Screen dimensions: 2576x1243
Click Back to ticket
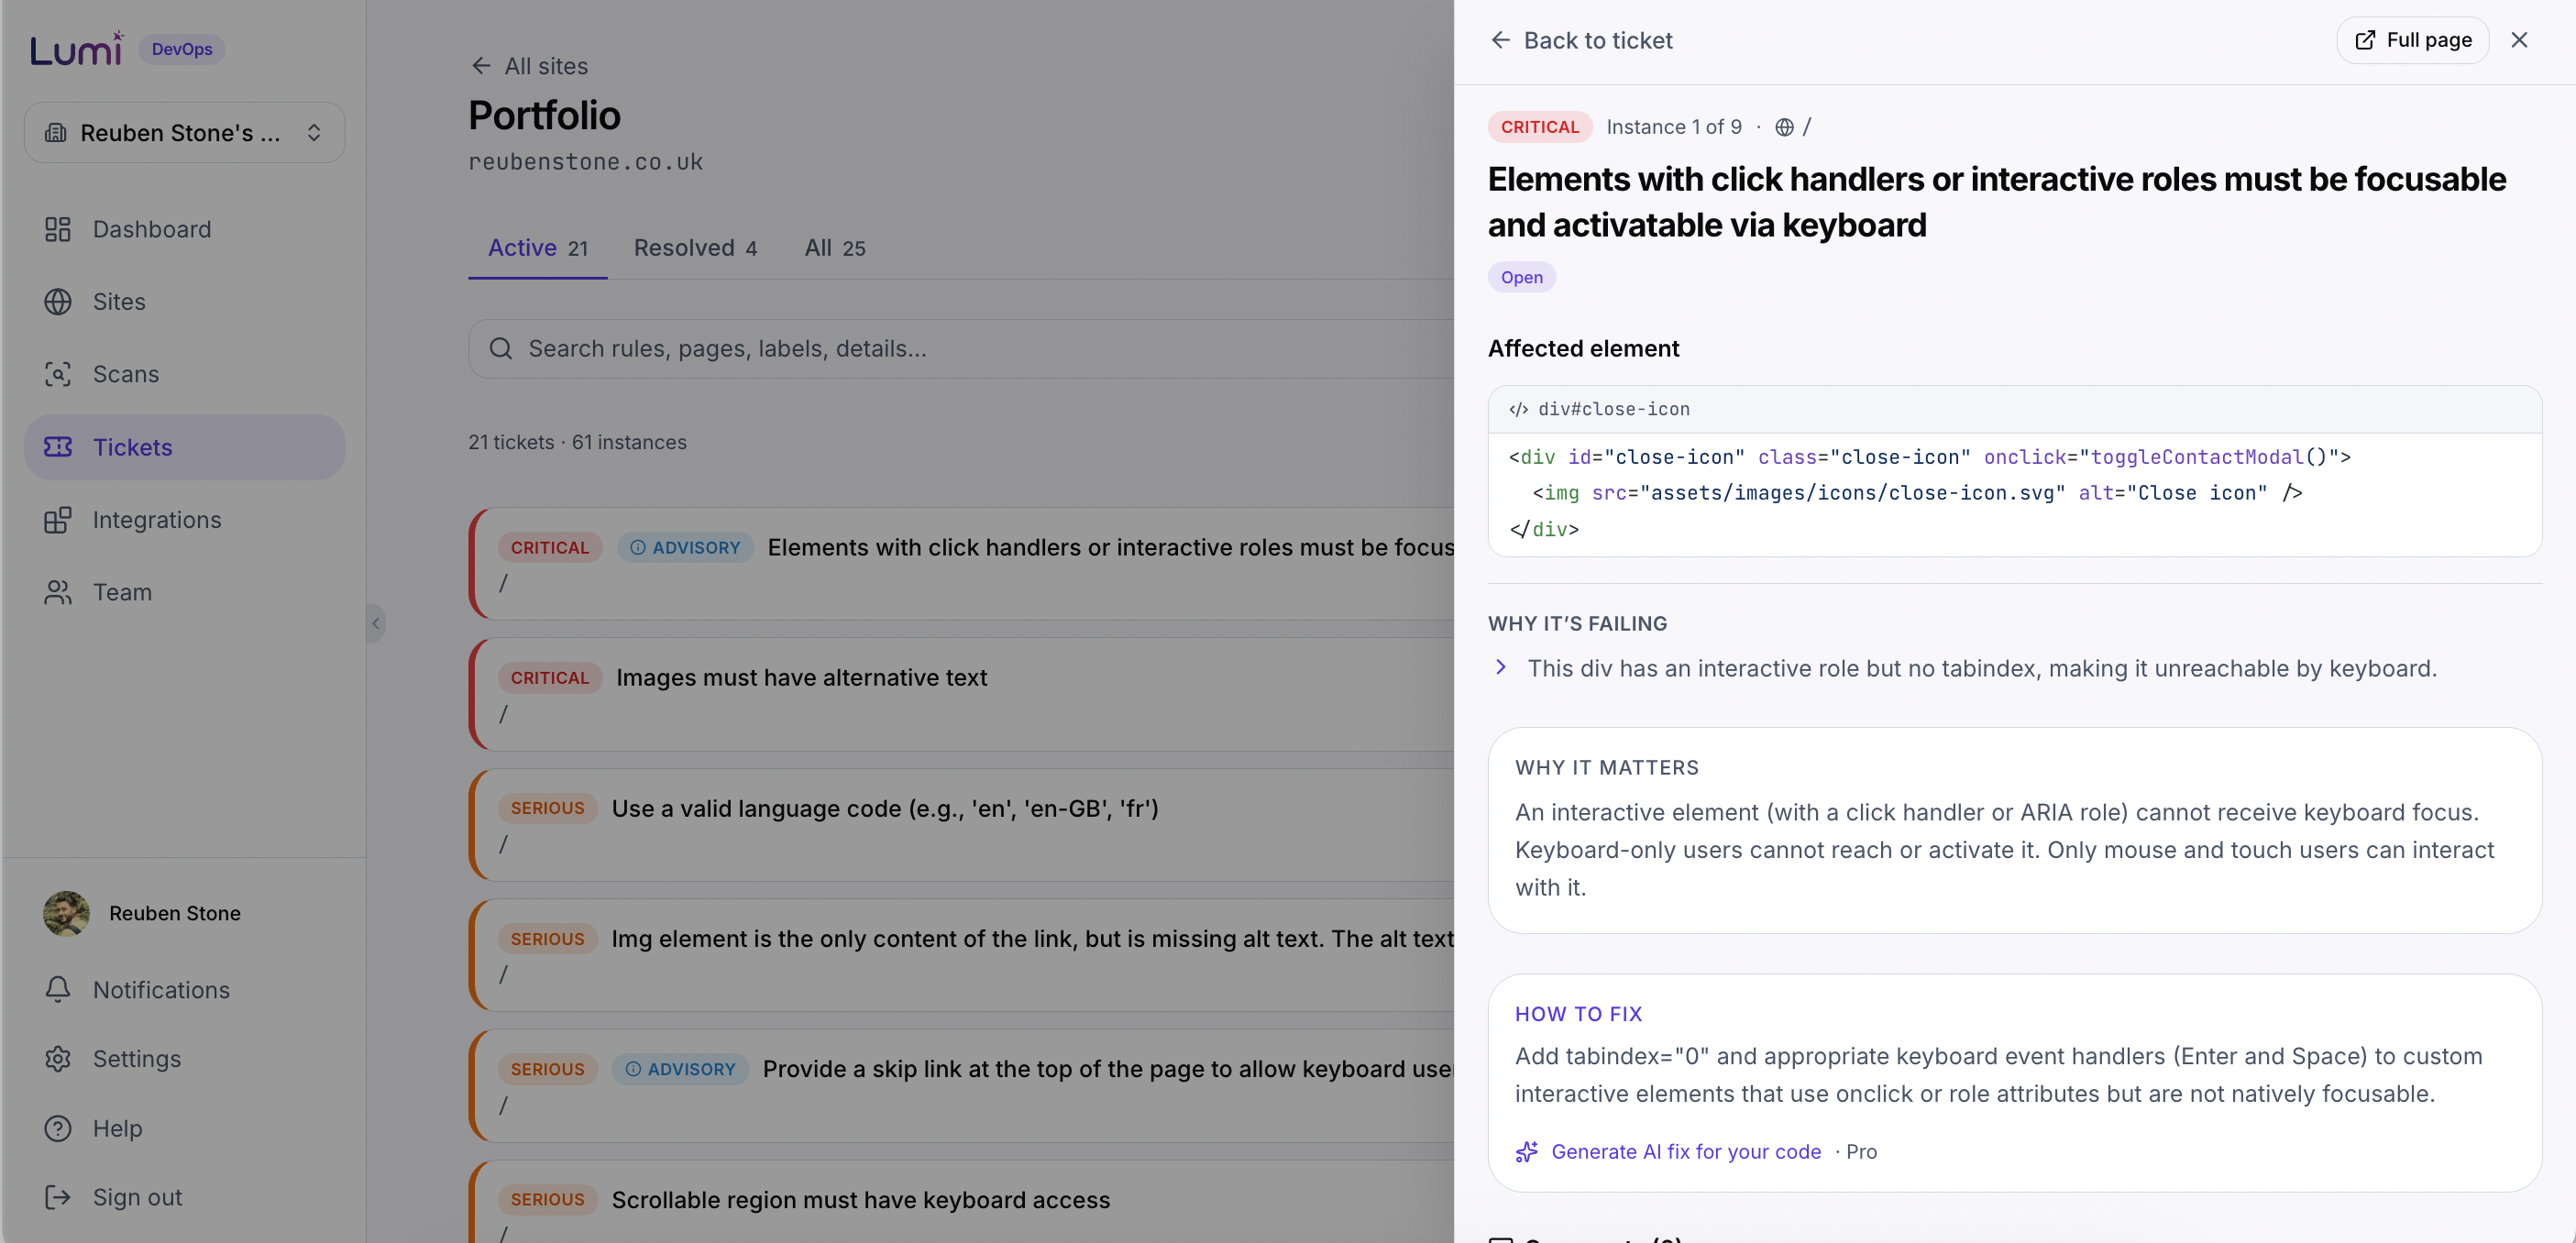[x=1581, y=40]
